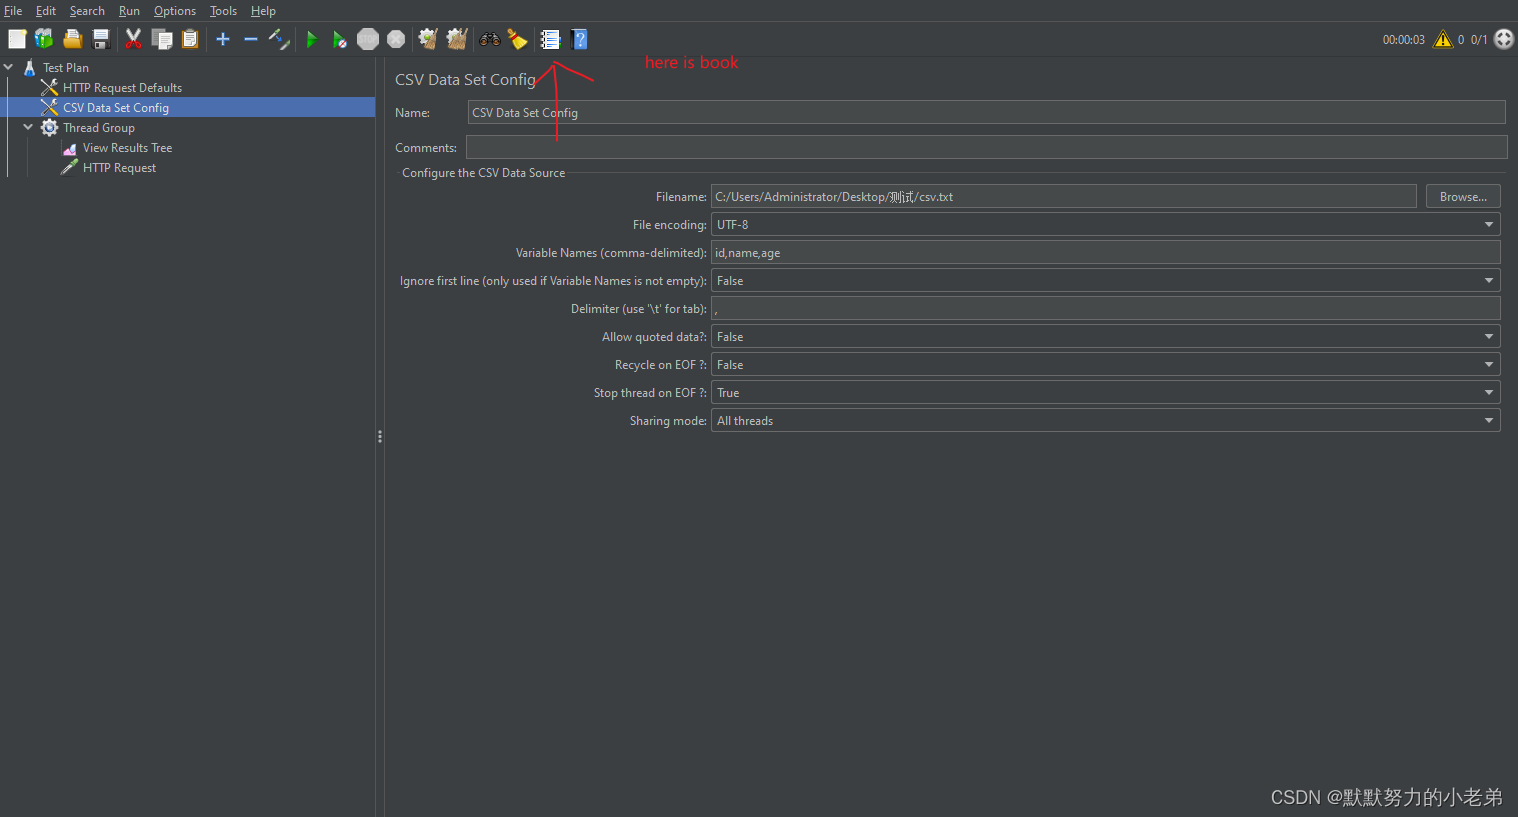1518x817 pixels.
Task: Open the Options menu
Action: (x=175, y=11)
